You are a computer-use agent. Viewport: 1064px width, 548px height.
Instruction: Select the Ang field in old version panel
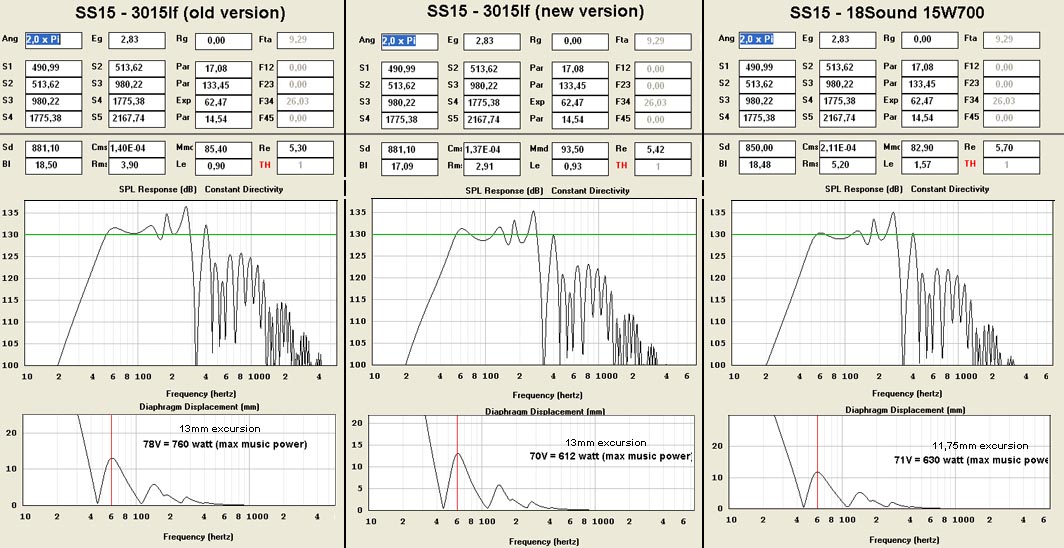click(x=54, y=41)
